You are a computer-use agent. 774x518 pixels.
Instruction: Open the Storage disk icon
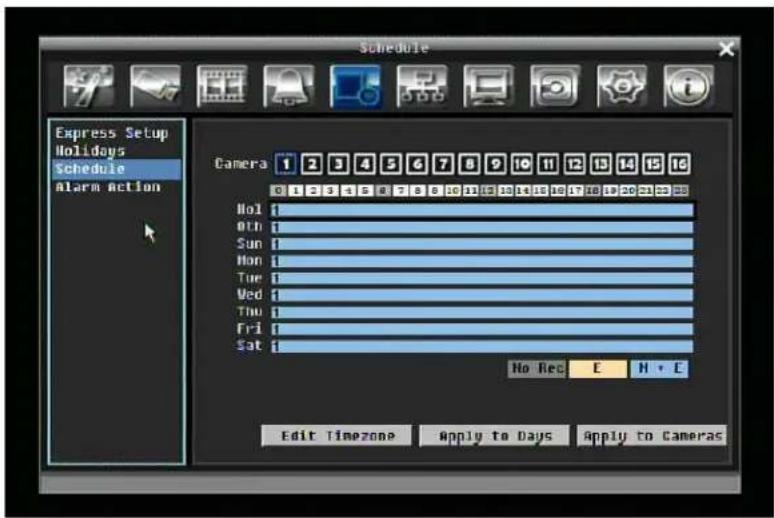[x=555, y=86]
